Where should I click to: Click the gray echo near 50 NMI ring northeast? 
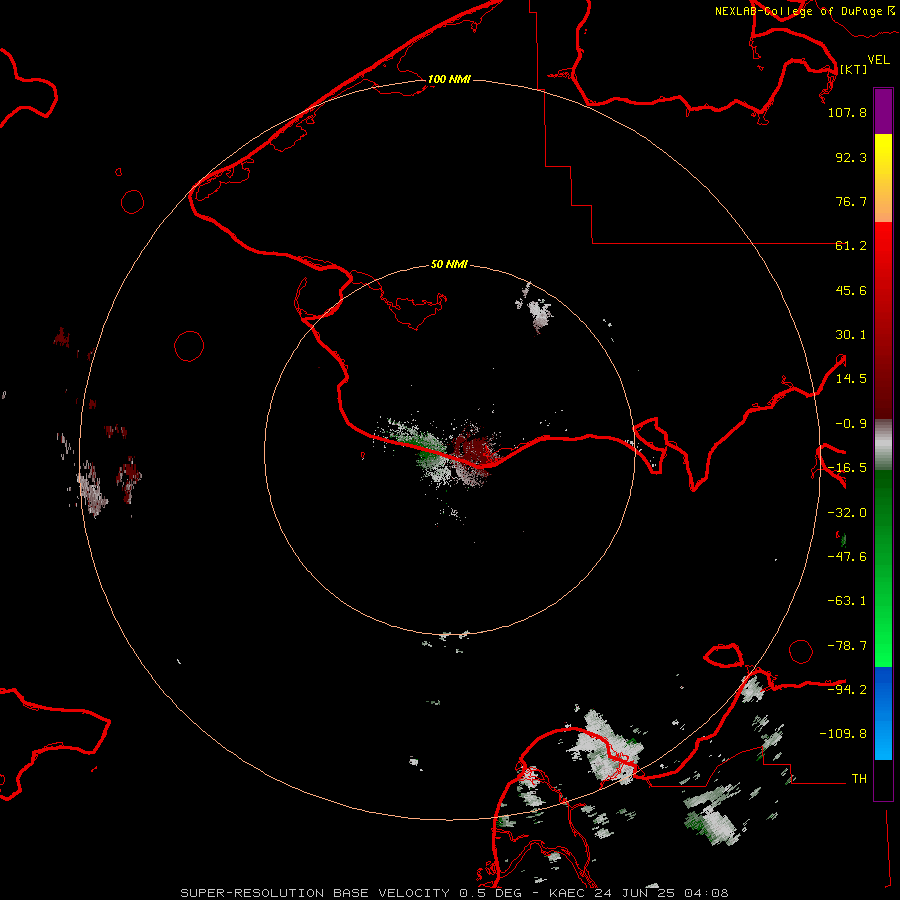pos(539,313)
